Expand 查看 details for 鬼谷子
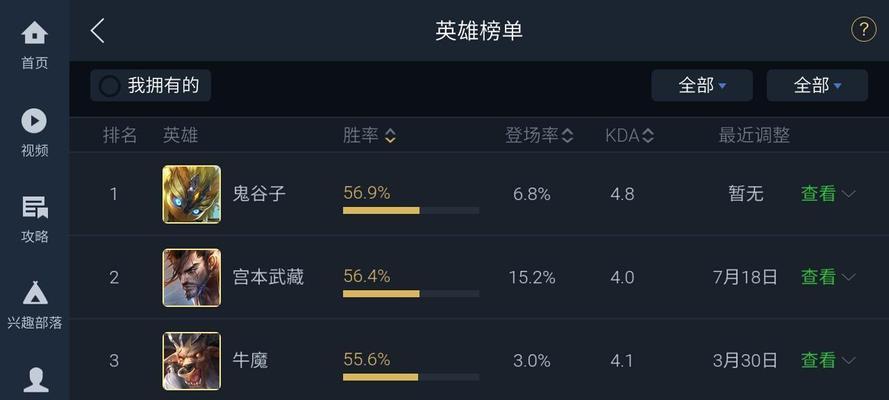This screenshot has height=400, width=889. (x=828, y=194)
